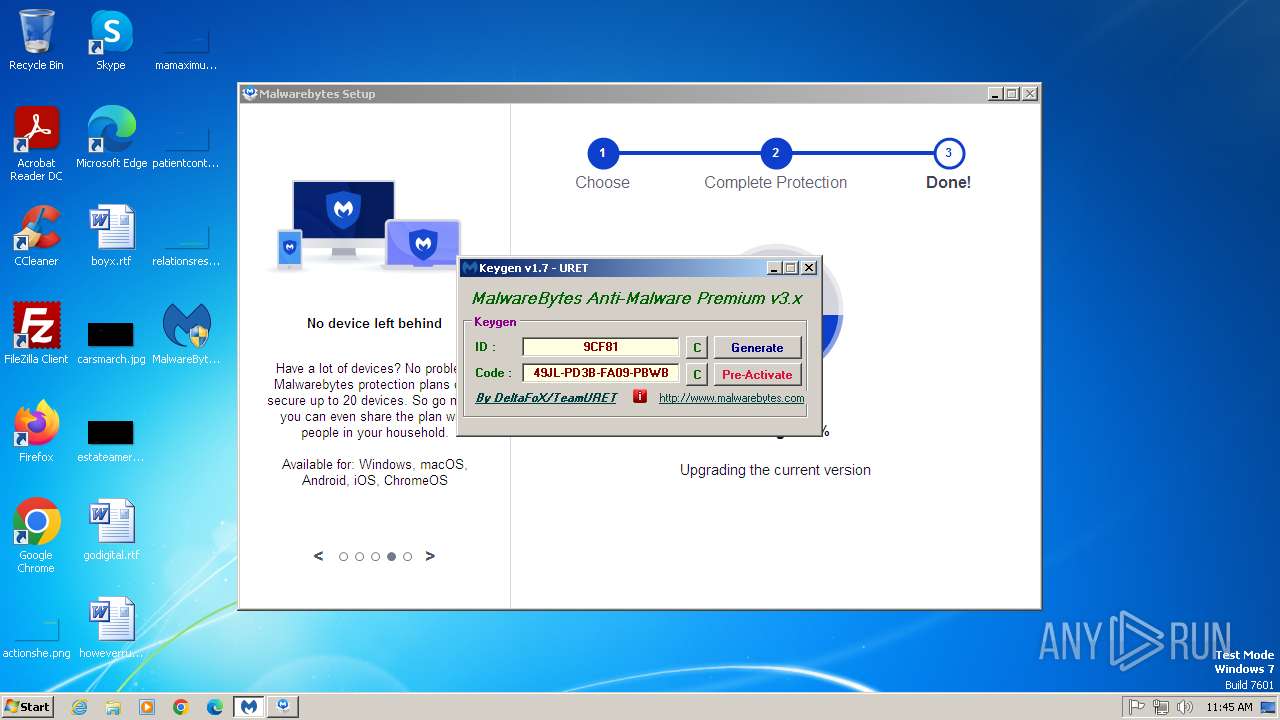Close the Malwarebytes Setup window
This screenshot has width=1280, height=720.
click(1030, 94)
